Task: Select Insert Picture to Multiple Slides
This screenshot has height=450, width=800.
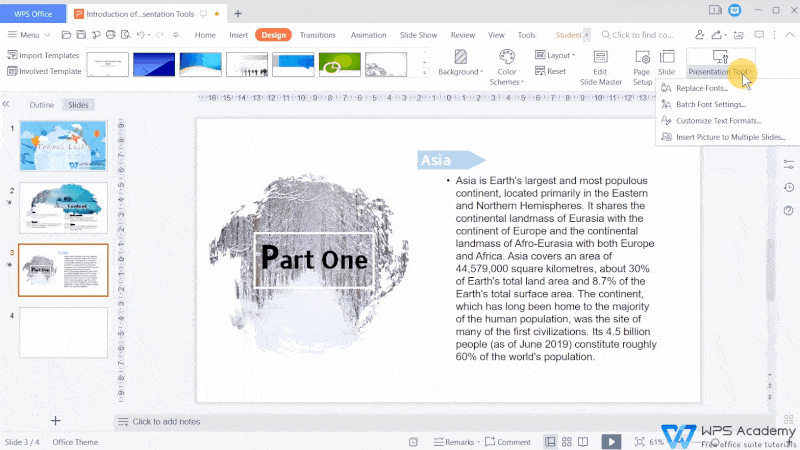Action: 730,136
